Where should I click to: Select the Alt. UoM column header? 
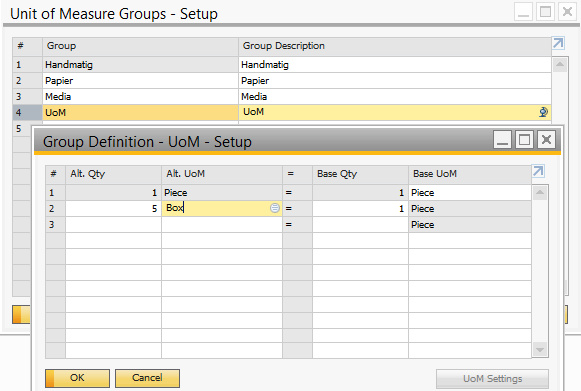pos(222,174)
